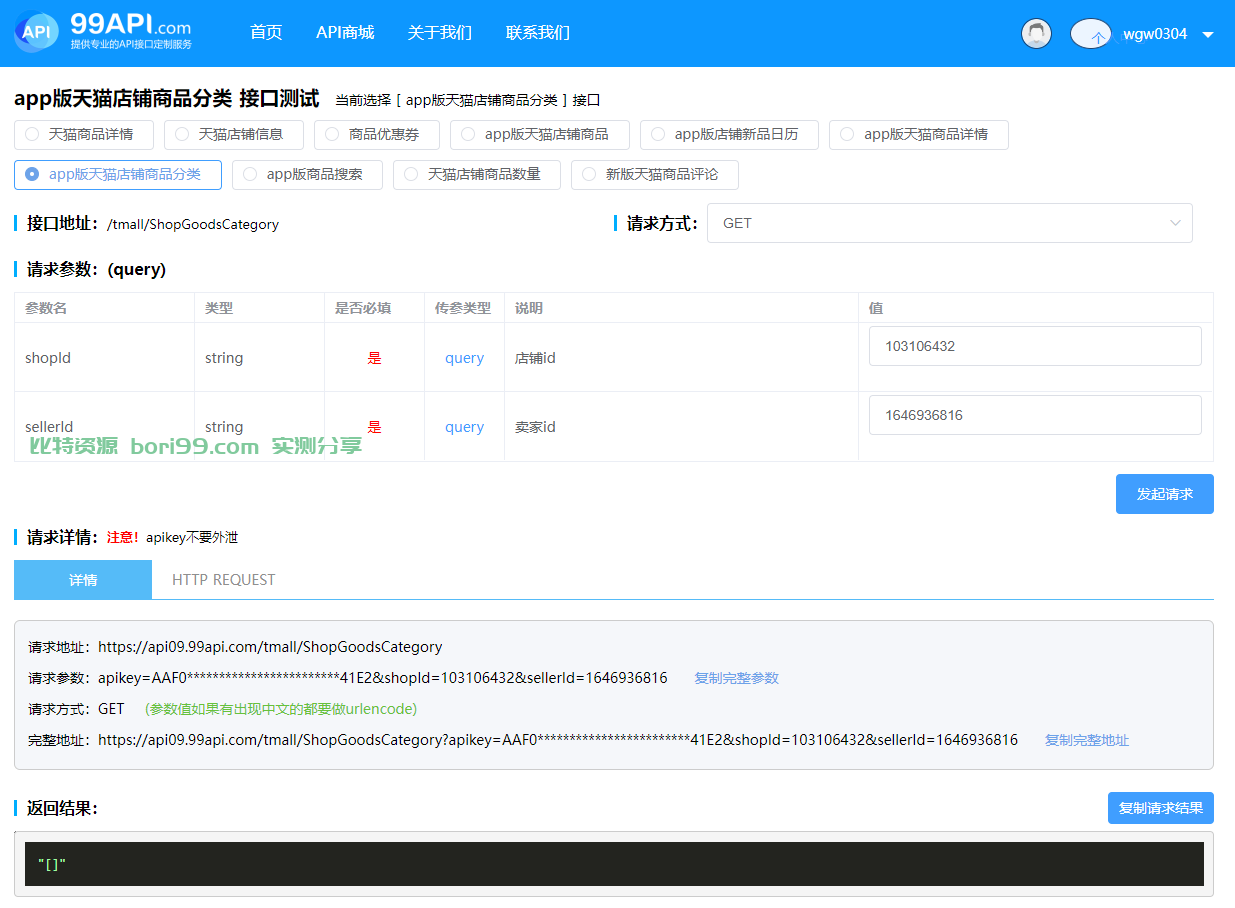Click the 传参类型 column header

(464, 308)
